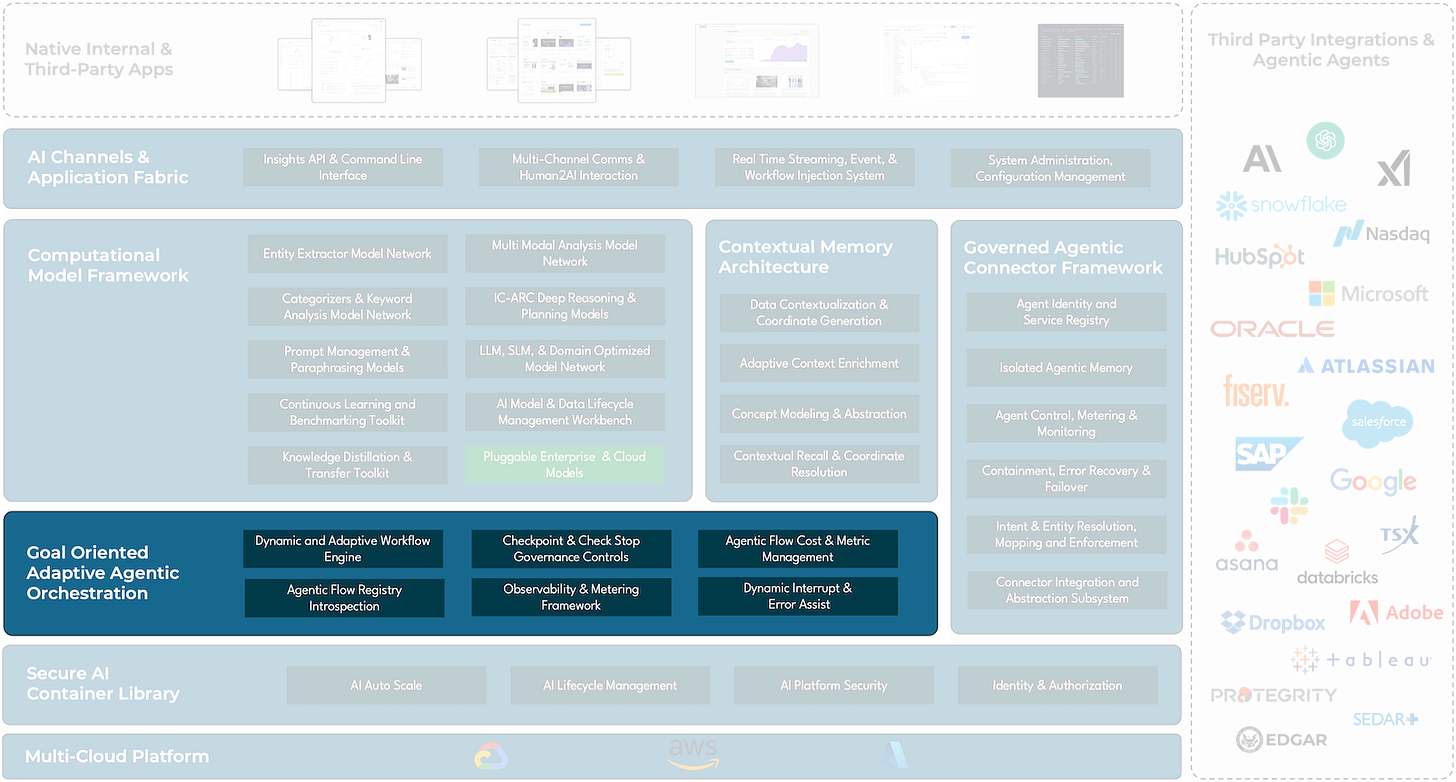Click the Salesforce cloud logo
The height and width of the screenshot is (782, 1456).
[1378, 423]
